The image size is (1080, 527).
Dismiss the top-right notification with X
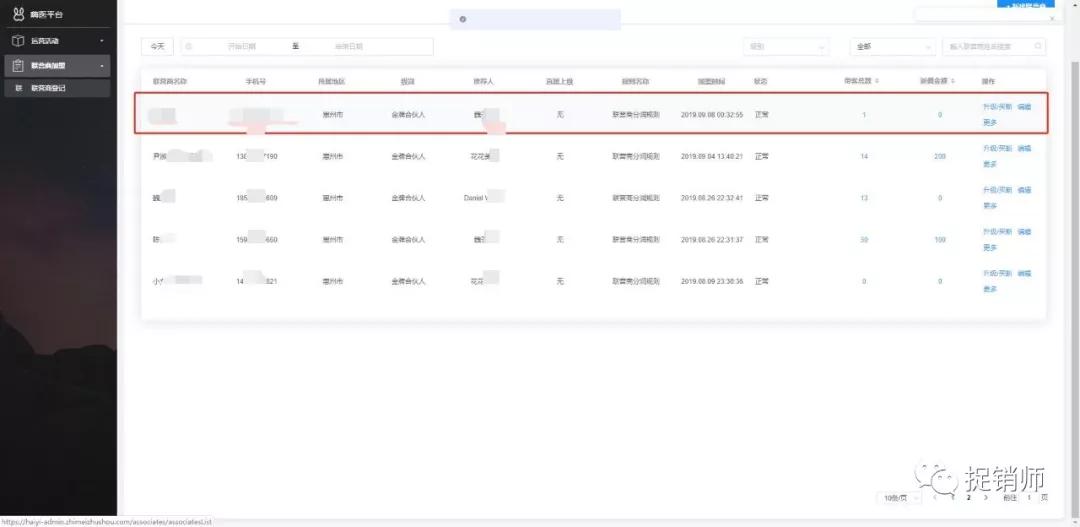[x=1051, y=18]
